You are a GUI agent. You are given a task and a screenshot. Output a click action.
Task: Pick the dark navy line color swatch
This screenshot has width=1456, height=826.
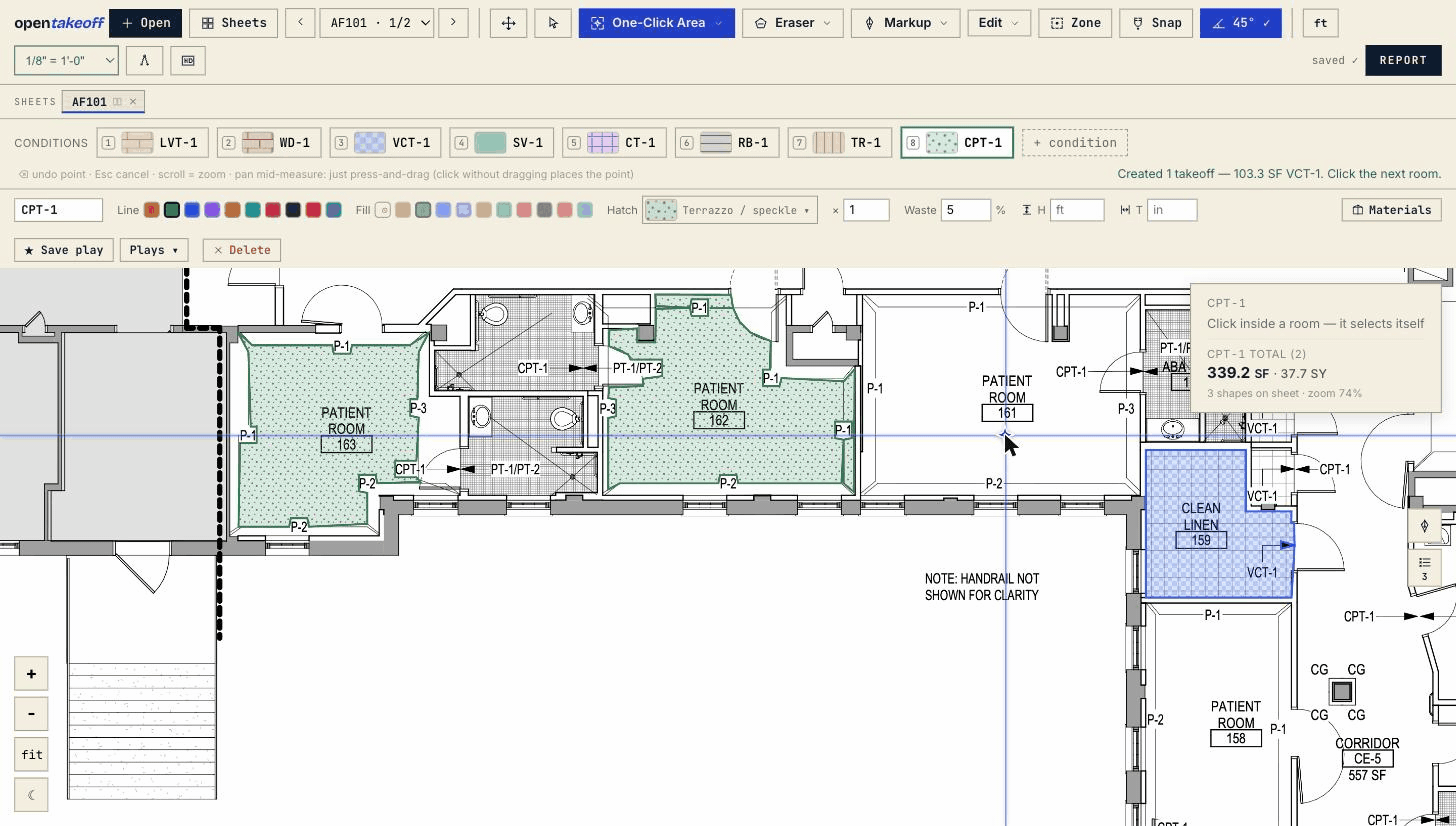pyautogui.click(x=293, y=210)
